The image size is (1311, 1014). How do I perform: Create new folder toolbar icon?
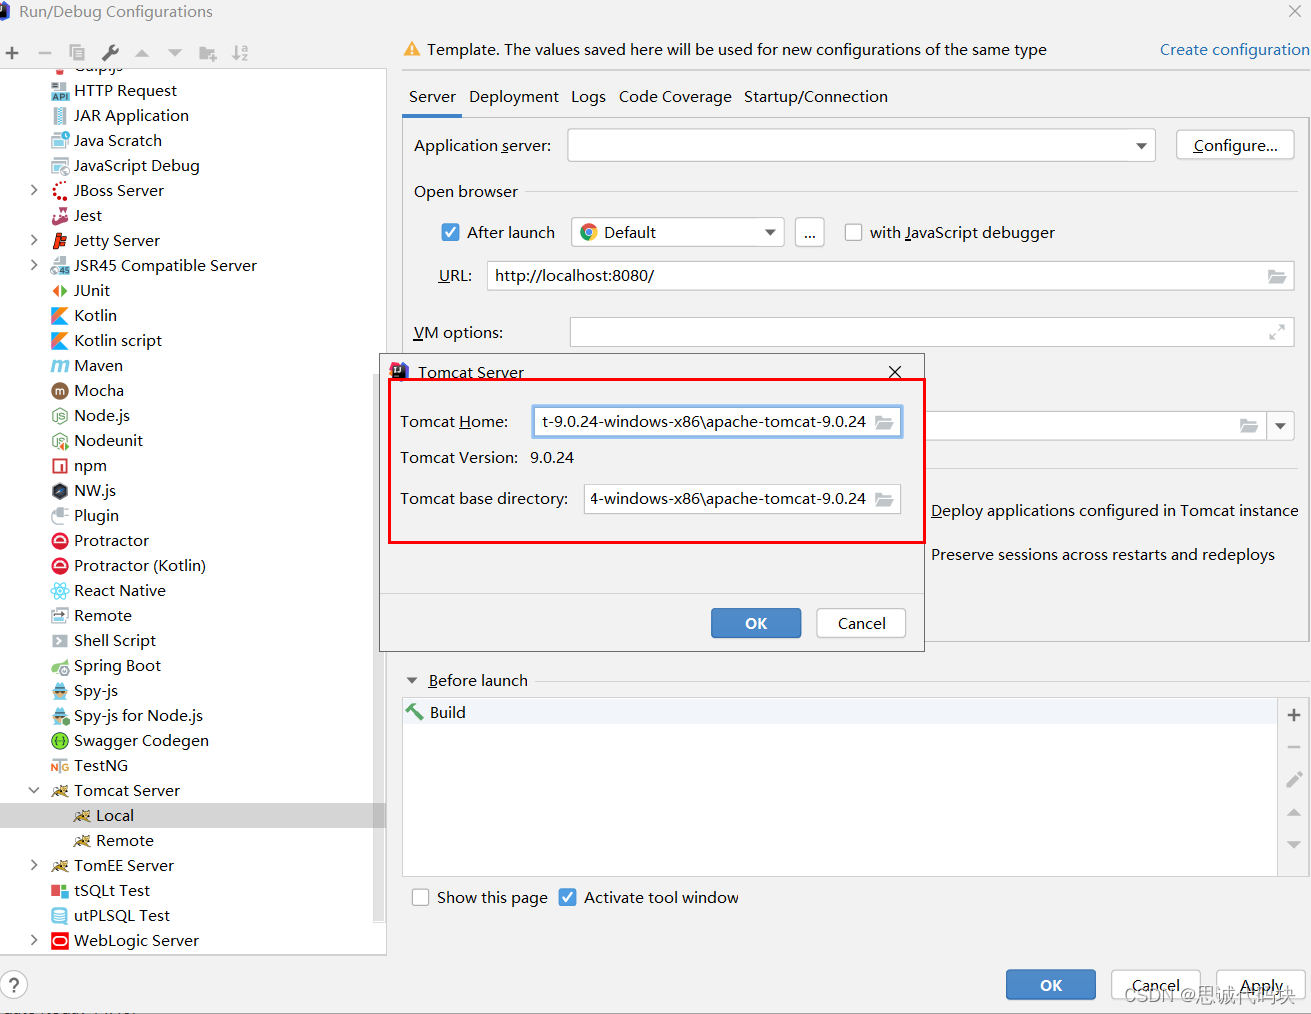pyautogui.click(x=208, y=53)
